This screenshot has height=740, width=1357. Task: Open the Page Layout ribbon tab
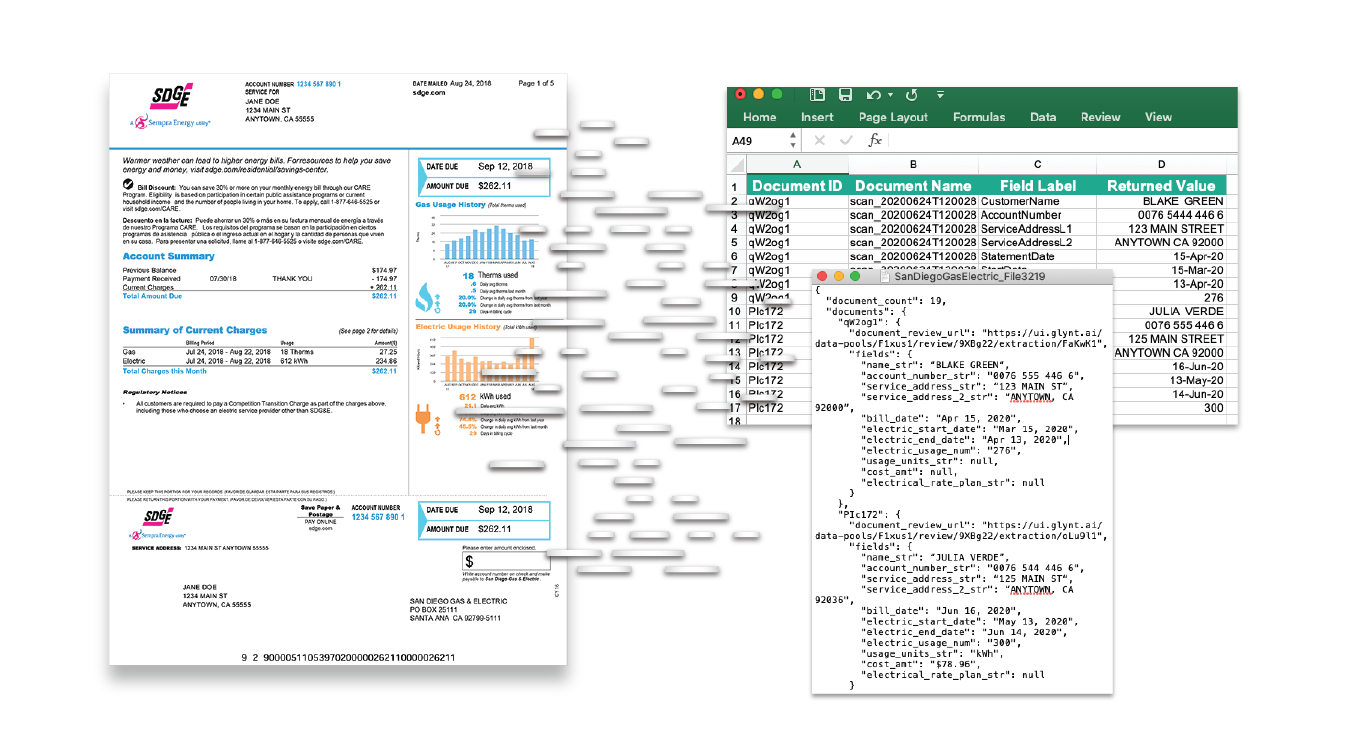(x=893, y=117)
